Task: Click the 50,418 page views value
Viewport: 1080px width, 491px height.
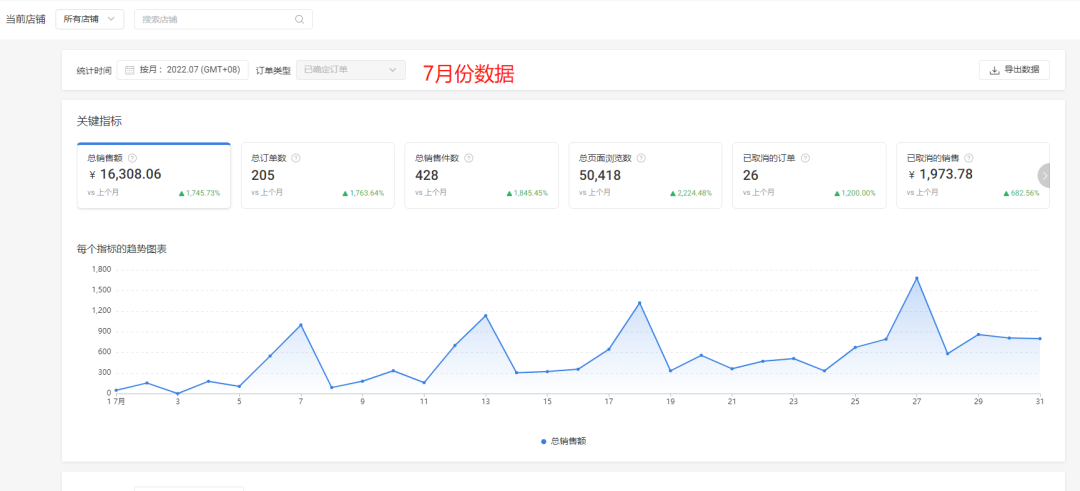Action: (x=600, y=176)
